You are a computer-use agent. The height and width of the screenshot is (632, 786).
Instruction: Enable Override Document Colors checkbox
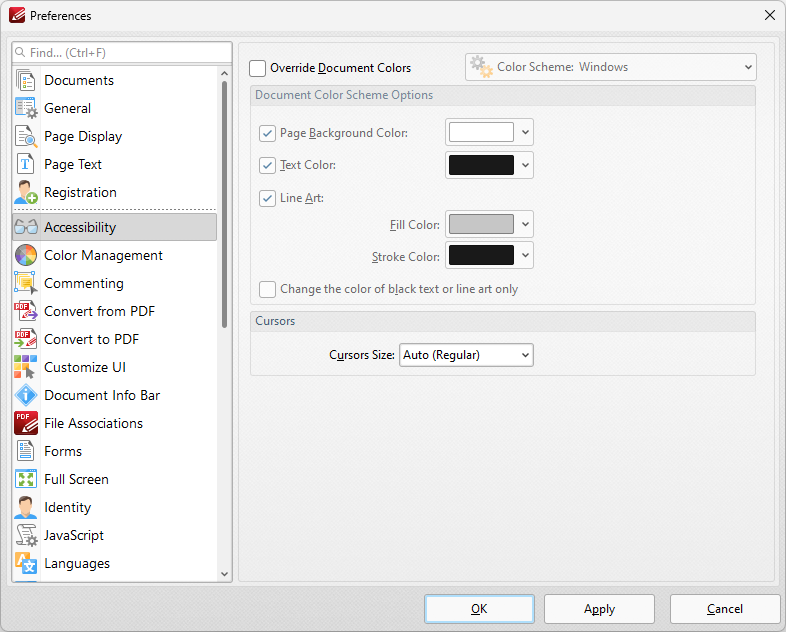(258, 68)
